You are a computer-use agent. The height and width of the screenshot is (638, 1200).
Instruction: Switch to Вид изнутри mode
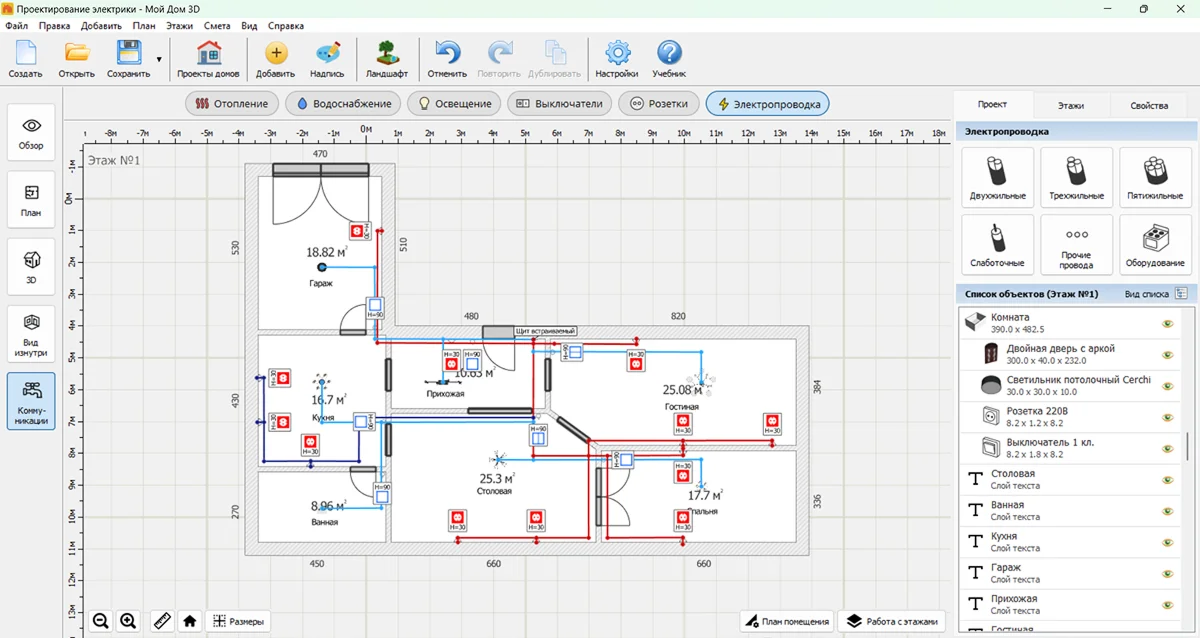click(31, 335)
